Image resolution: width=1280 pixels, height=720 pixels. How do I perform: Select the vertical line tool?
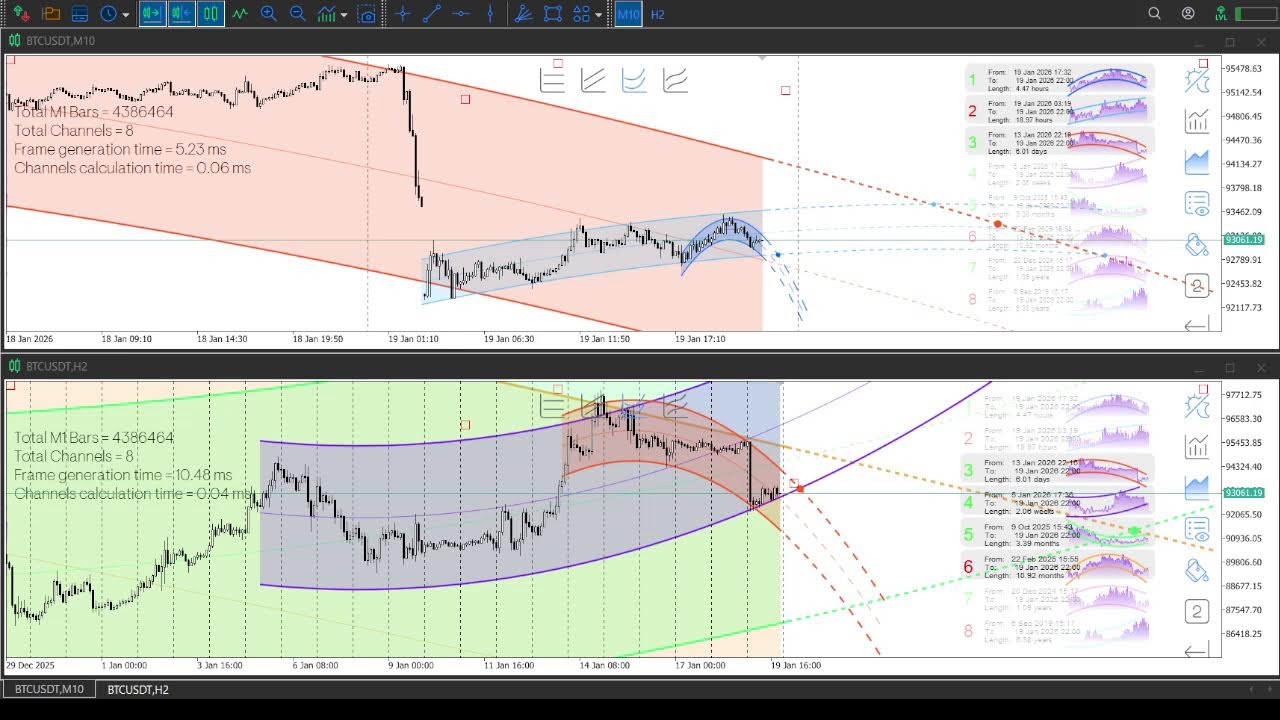pos(490,14)
